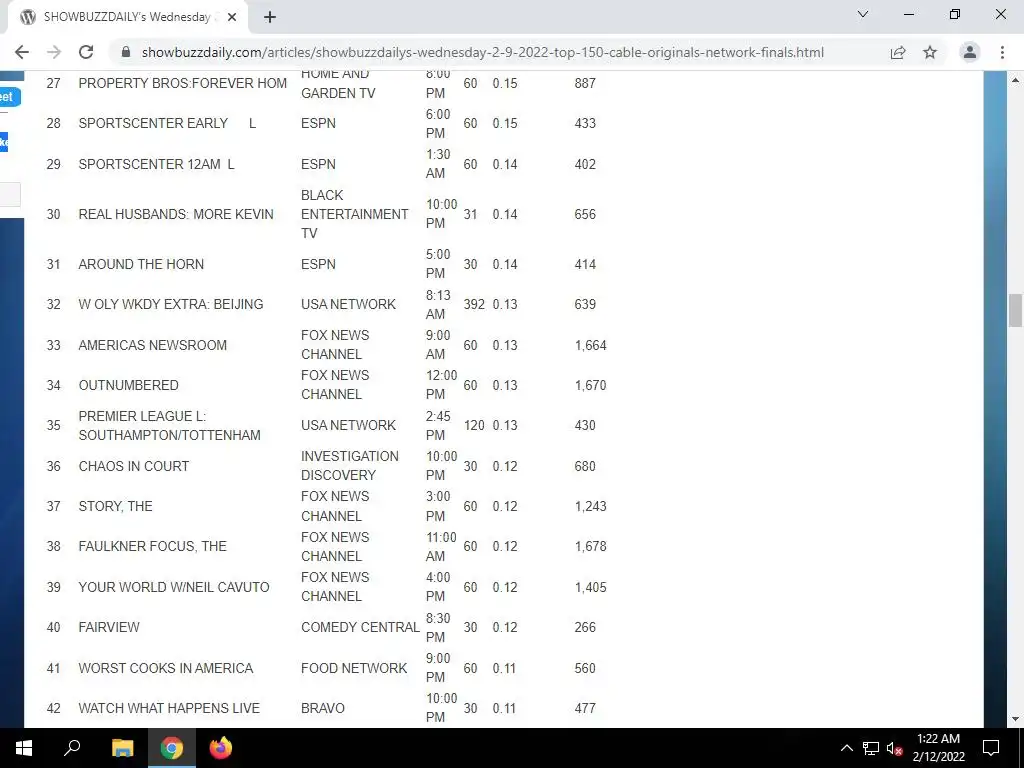Open the clock showing 1:22 AM

coord(938,748)
